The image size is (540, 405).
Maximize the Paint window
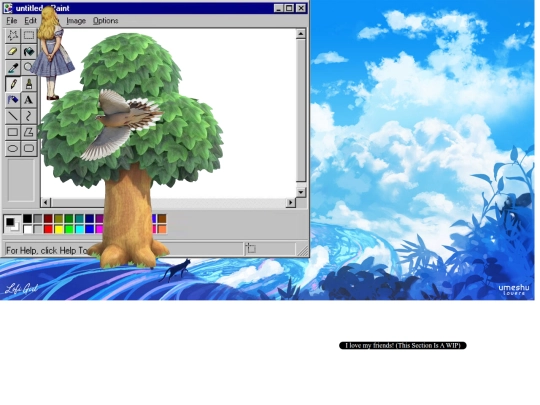coord(289,8)
